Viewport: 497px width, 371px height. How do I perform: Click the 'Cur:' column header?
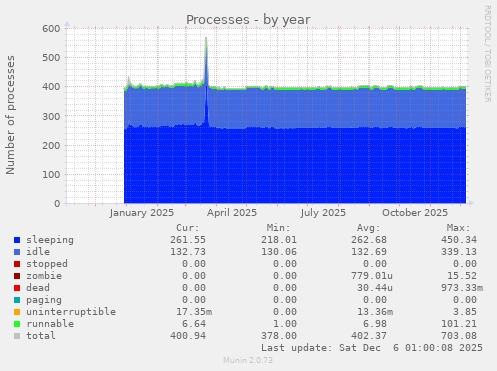[188, 228]
